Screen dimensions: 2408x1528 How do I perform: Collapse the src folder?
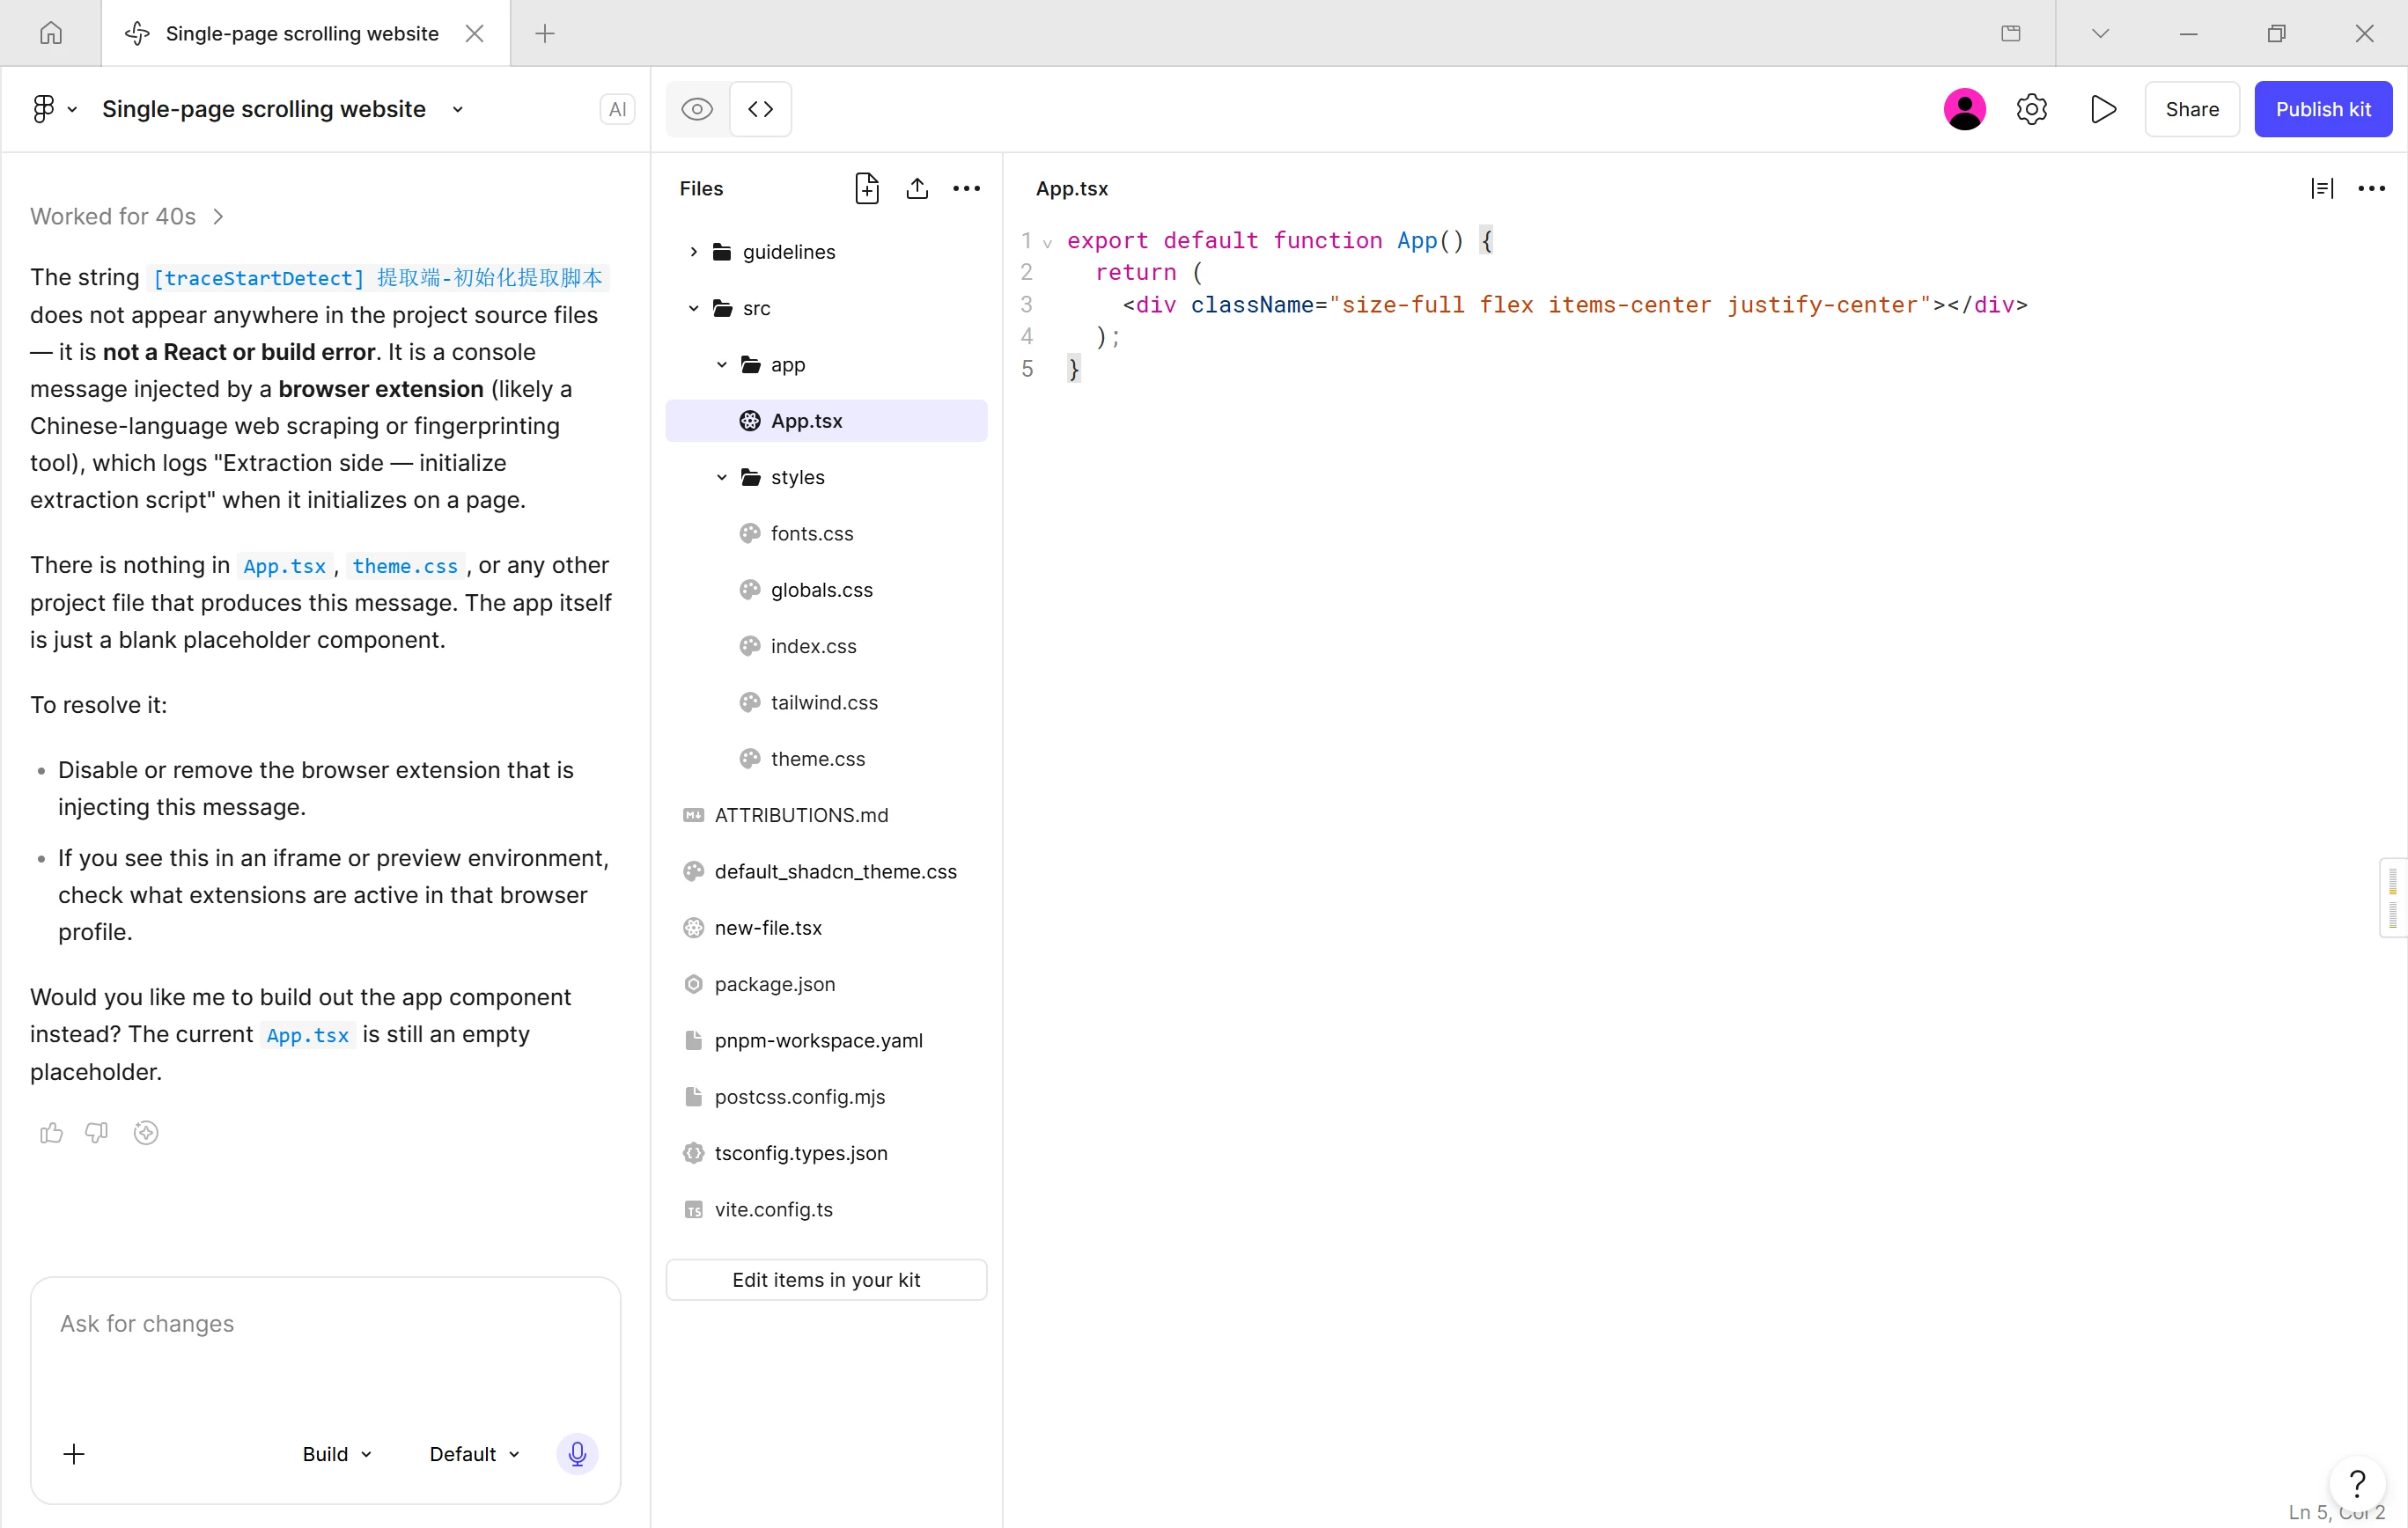coord(693,308)
